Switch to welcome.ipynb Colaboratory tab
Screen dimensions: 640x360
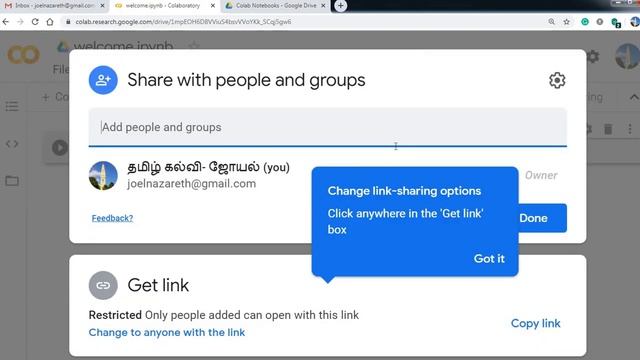[x=163, y=6]
